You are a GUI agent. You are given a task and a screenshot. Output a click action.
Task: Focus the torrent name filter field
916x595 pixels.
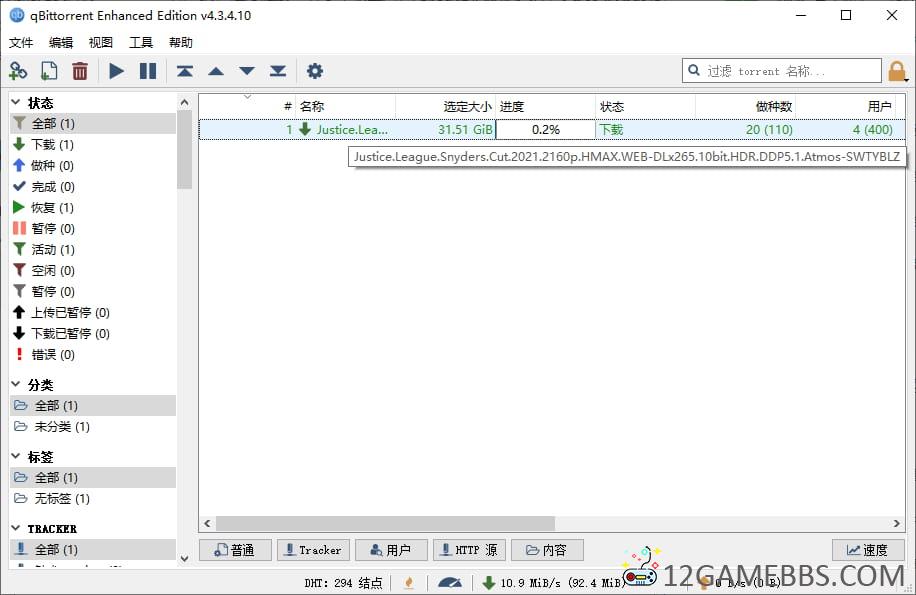tap(782, 71)
